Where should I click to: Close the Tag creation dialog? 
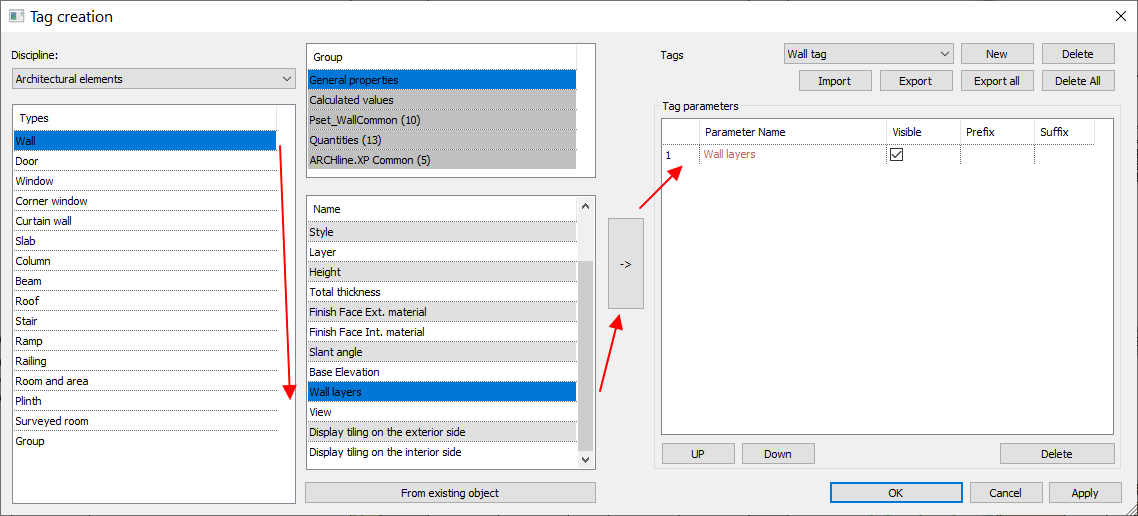coord(1121,16)
